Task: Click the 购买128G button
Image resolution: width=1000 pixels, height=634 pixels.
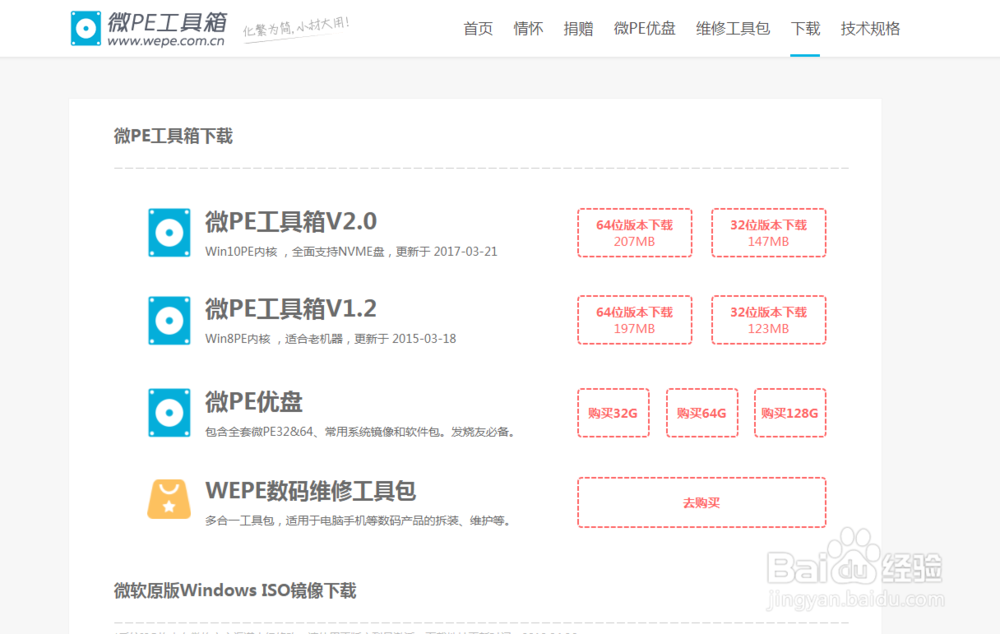Action: click(790, 413)
